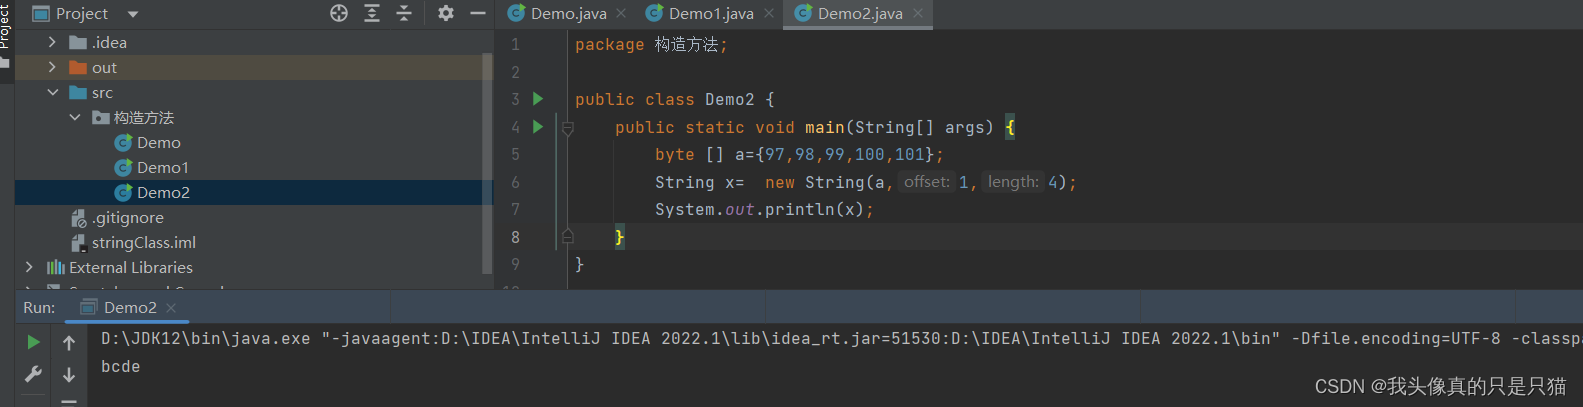Select the .idea folder row
This screenshot has width=1583, height=407.
click(248, 42)
